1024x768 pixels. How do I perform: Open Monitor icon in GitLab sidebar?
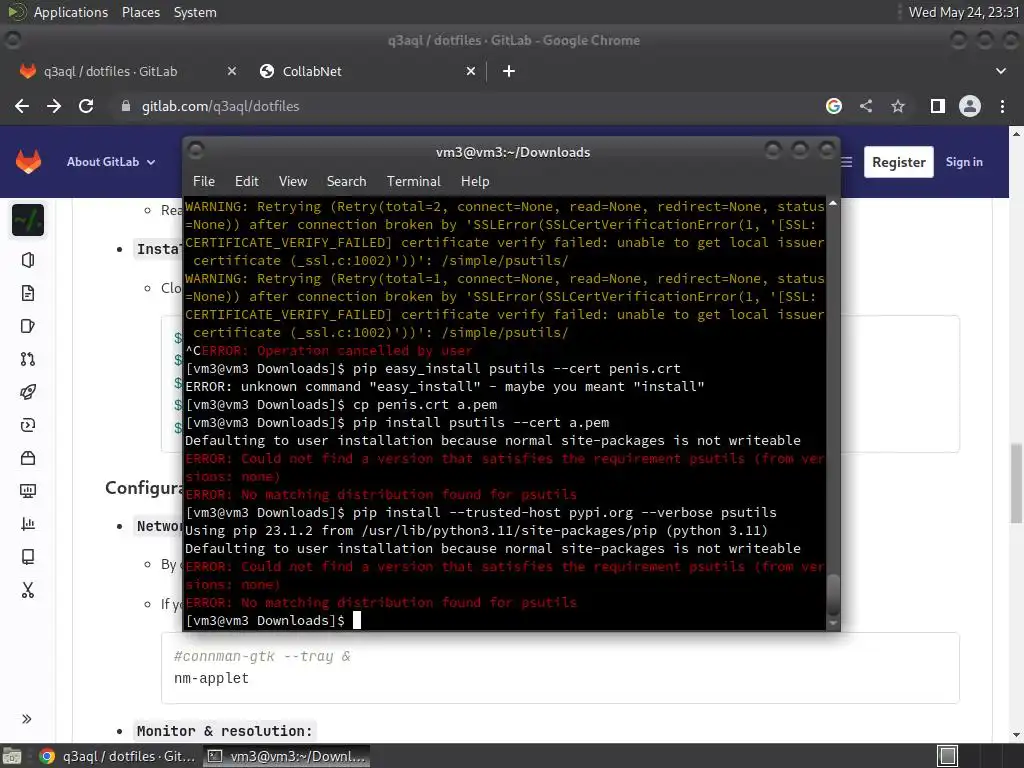[x=27, y=490]
